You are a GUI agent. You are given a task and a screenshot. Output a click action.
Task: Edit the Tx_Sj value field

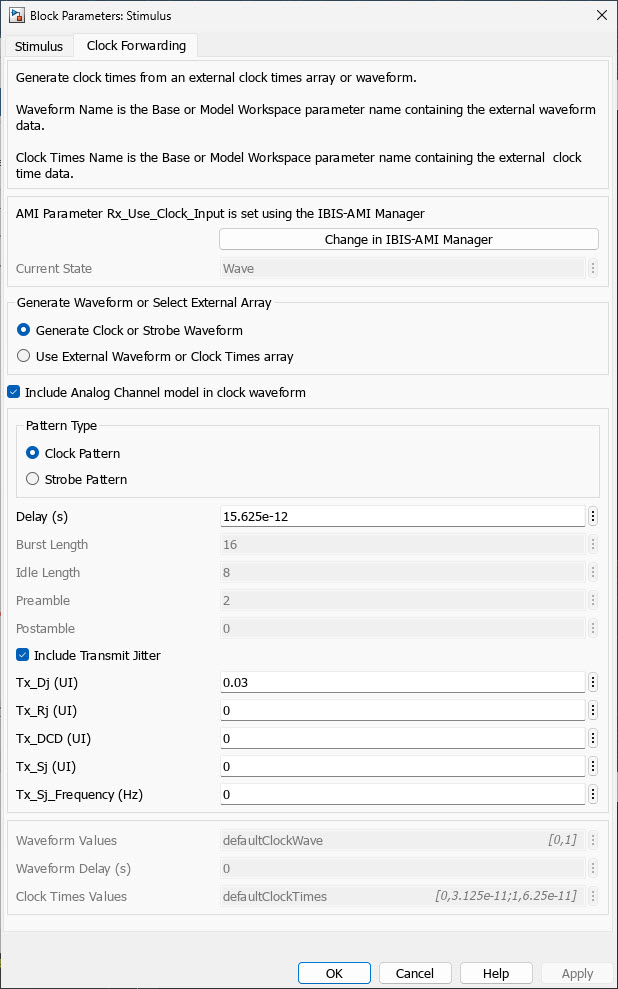point(400,766)
